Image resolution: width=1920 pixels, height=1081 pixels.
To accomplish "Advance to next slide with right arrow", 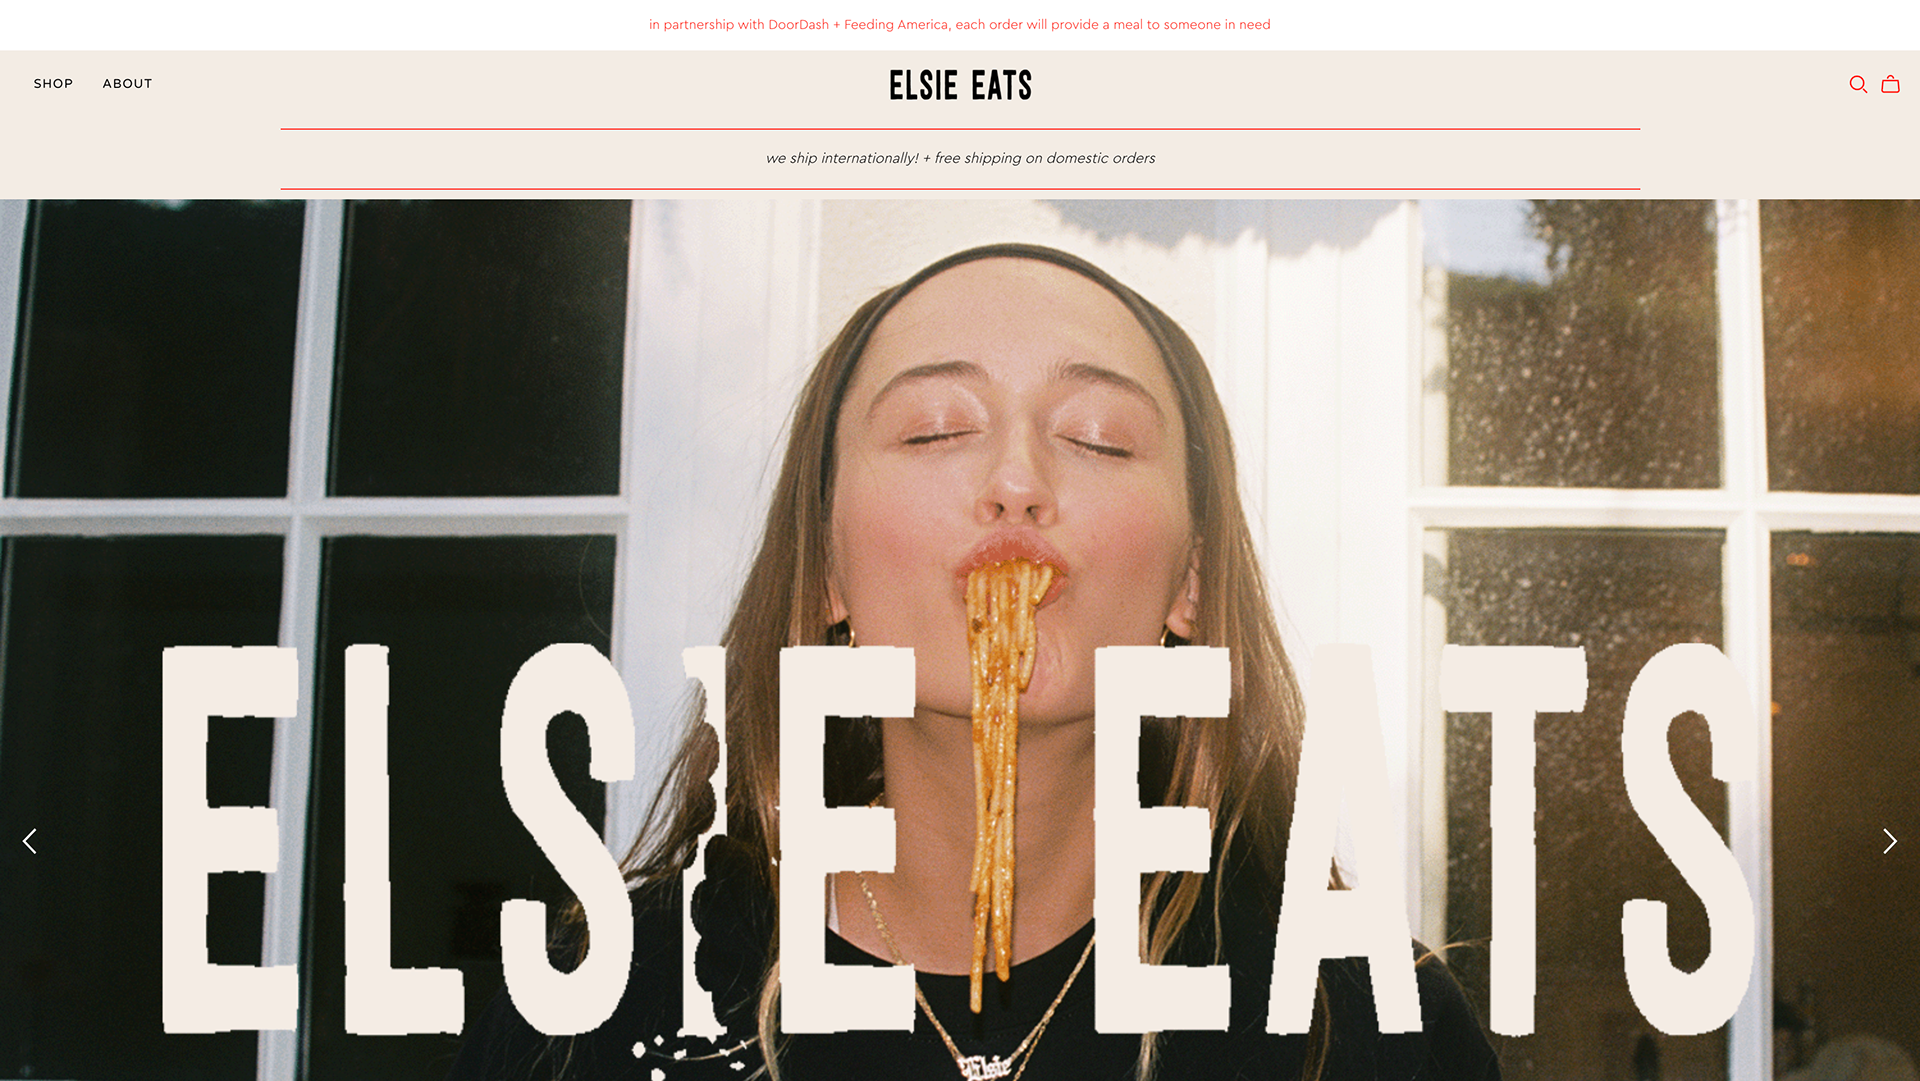I will (x=1889, y=841).
